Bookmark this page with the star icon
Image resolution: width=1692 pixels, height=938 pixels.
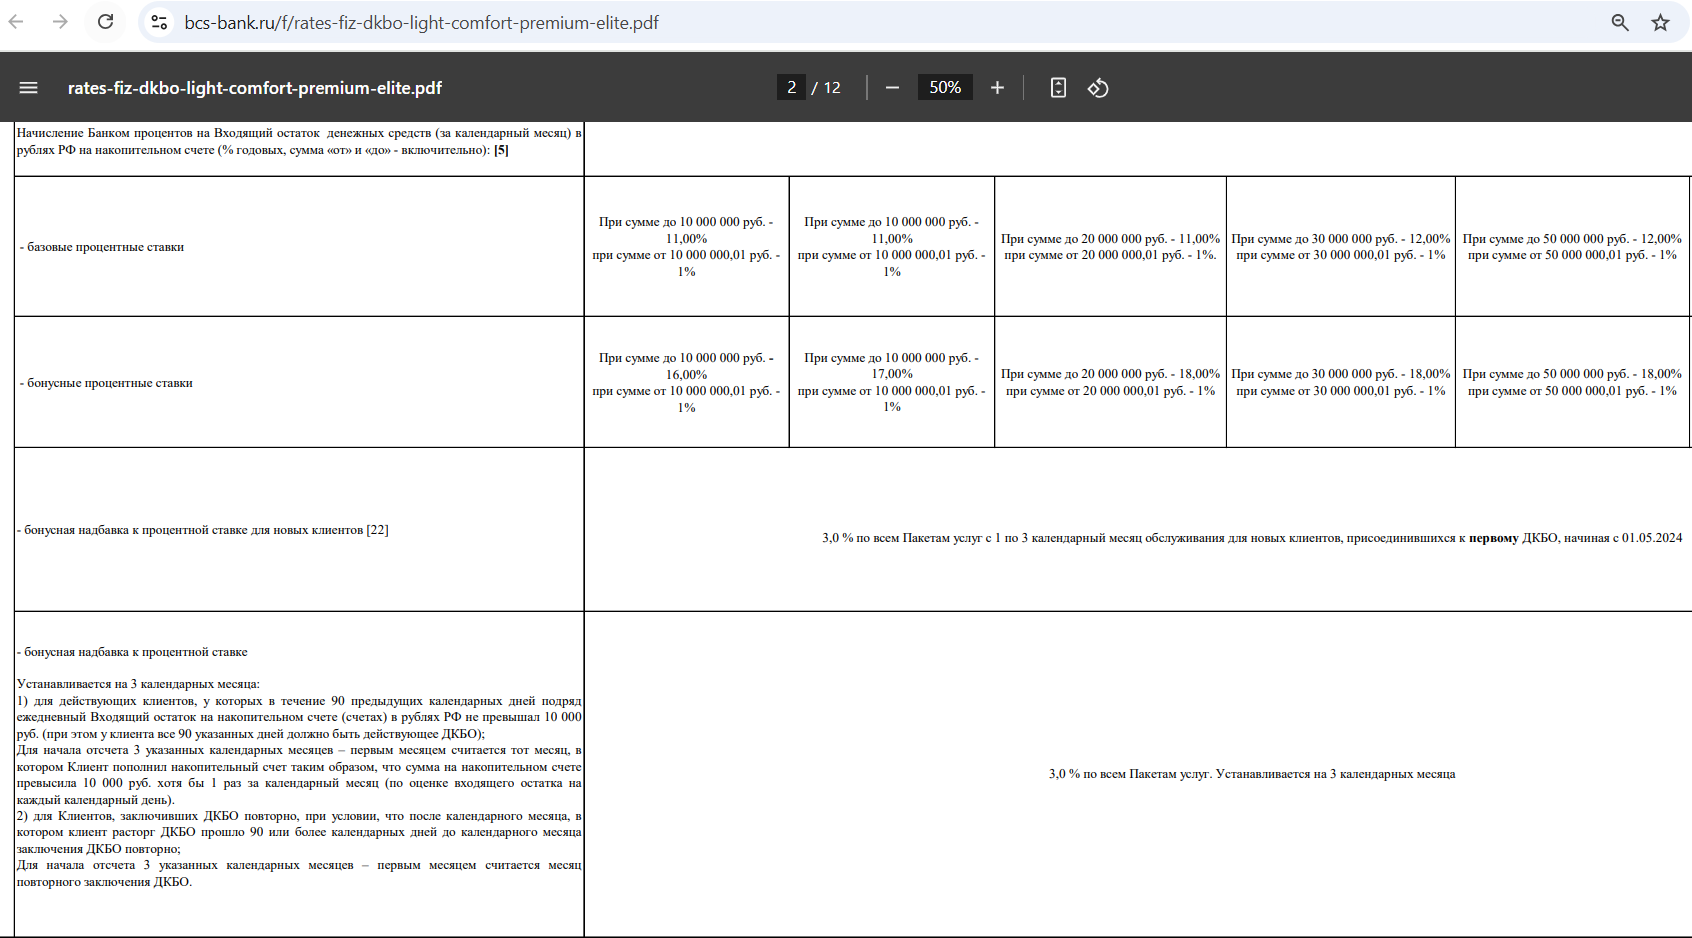1660,22
